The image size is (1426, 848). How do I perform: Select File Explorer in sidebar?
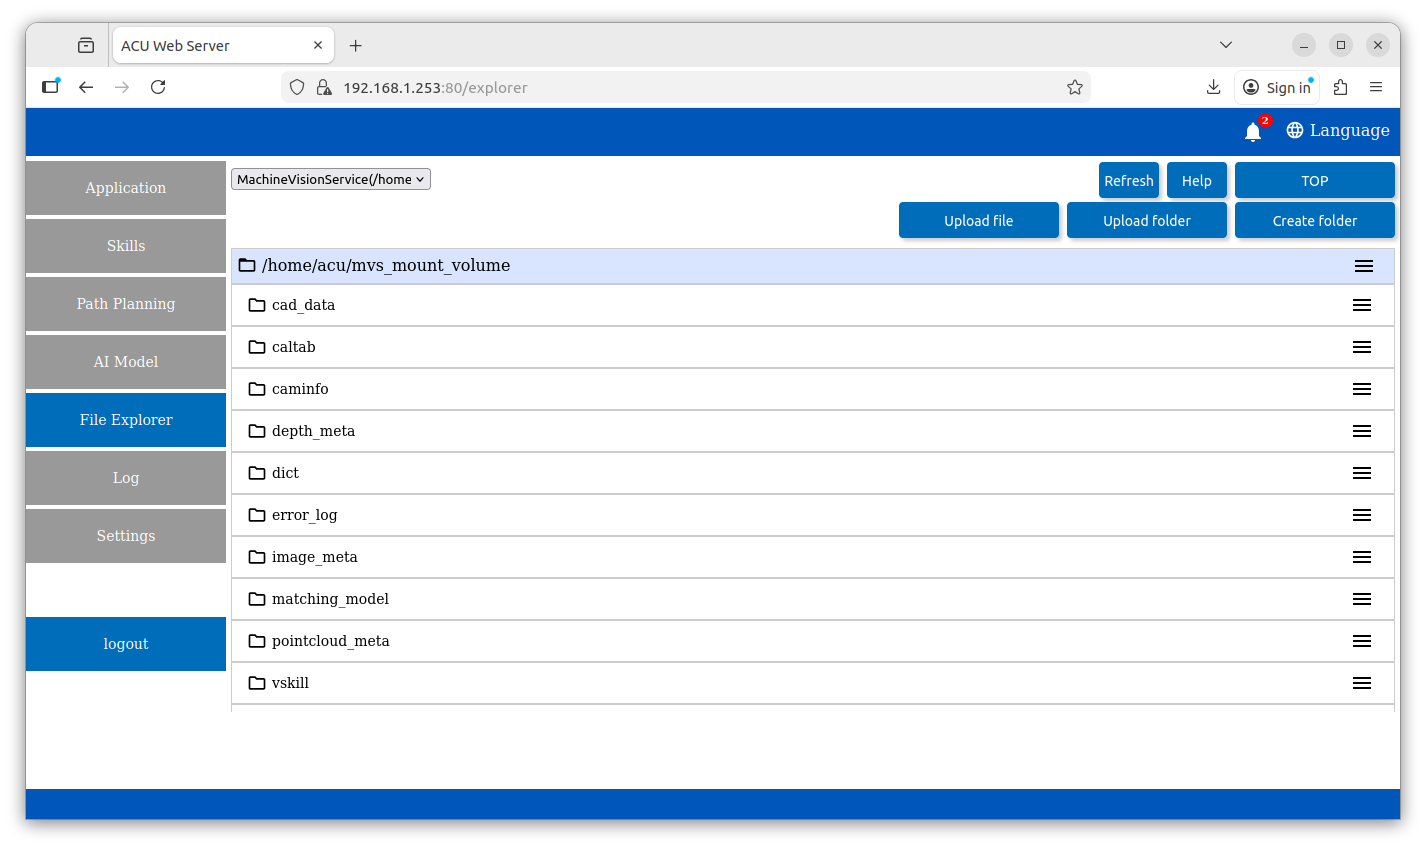[126, 420]
